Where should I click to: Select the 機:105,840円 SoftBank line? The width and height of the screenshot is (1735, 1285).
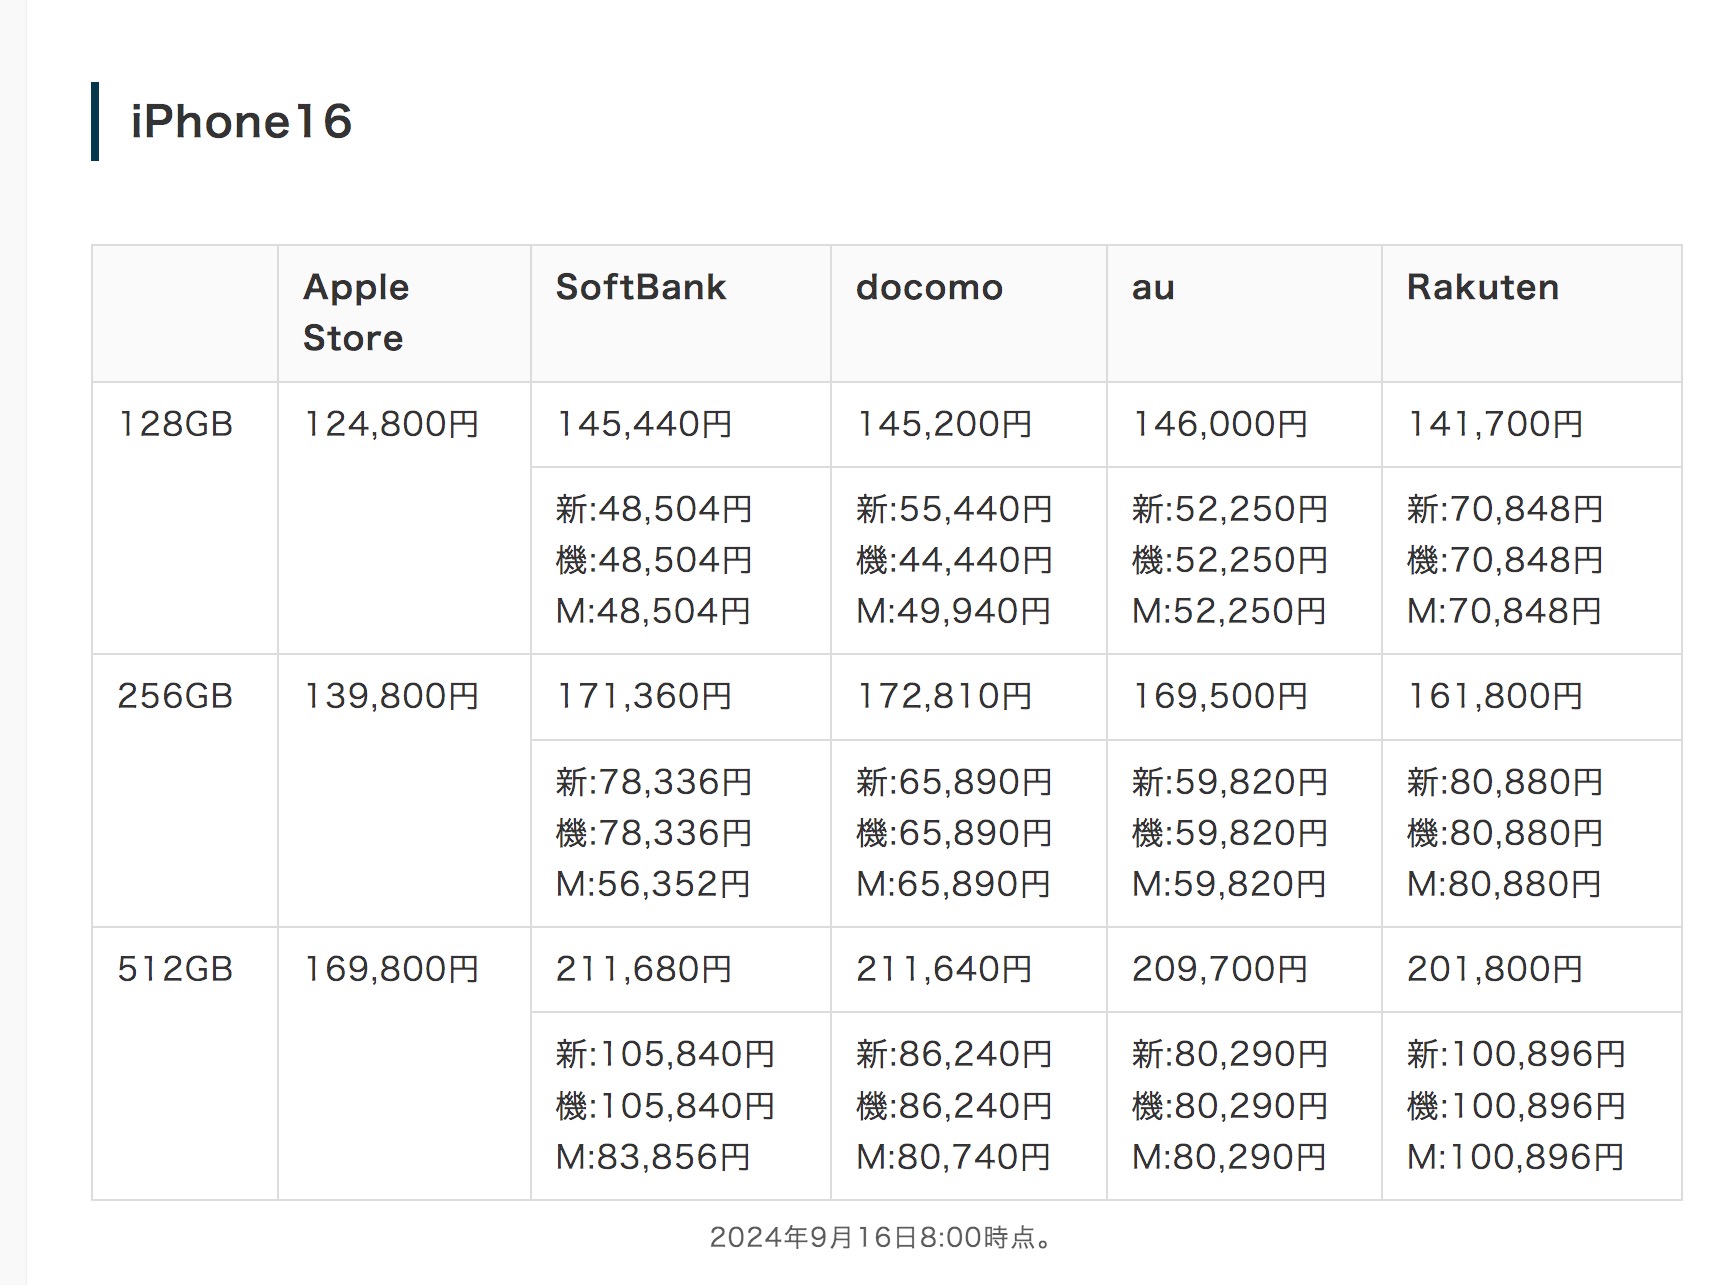666,1106
